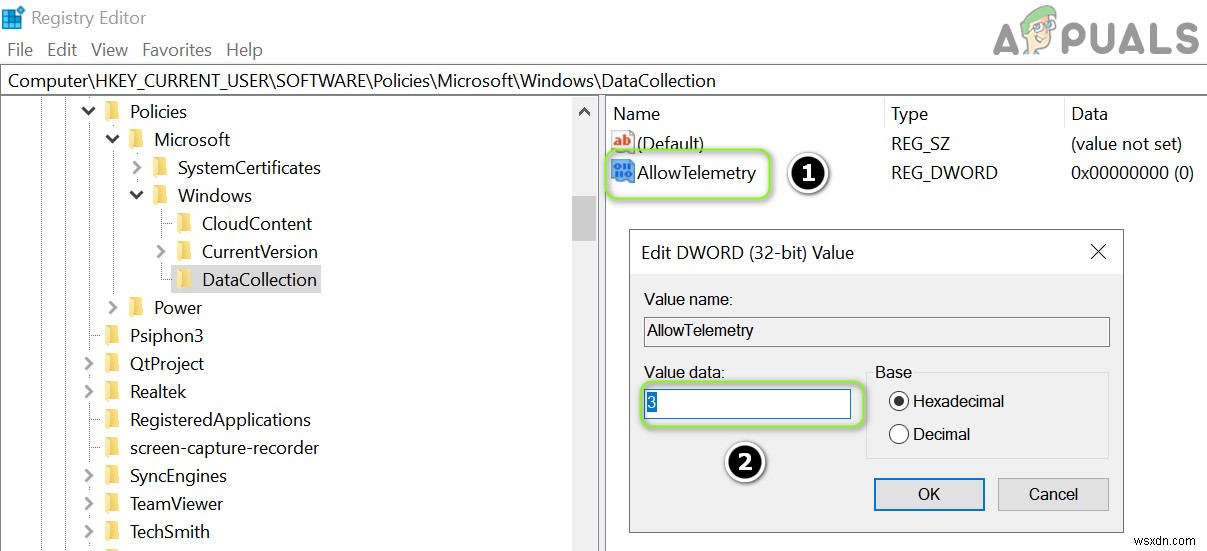Click the (Default) string value icon

[623, 143]
